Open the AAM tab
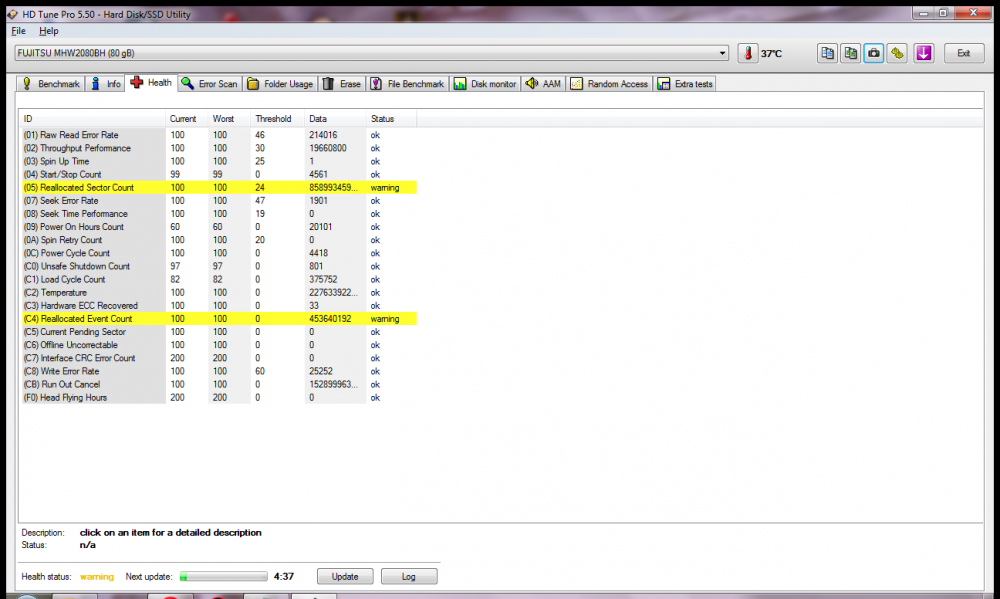Image resolution: width=1000 pixels, height=599 pixels. (543, 84)
